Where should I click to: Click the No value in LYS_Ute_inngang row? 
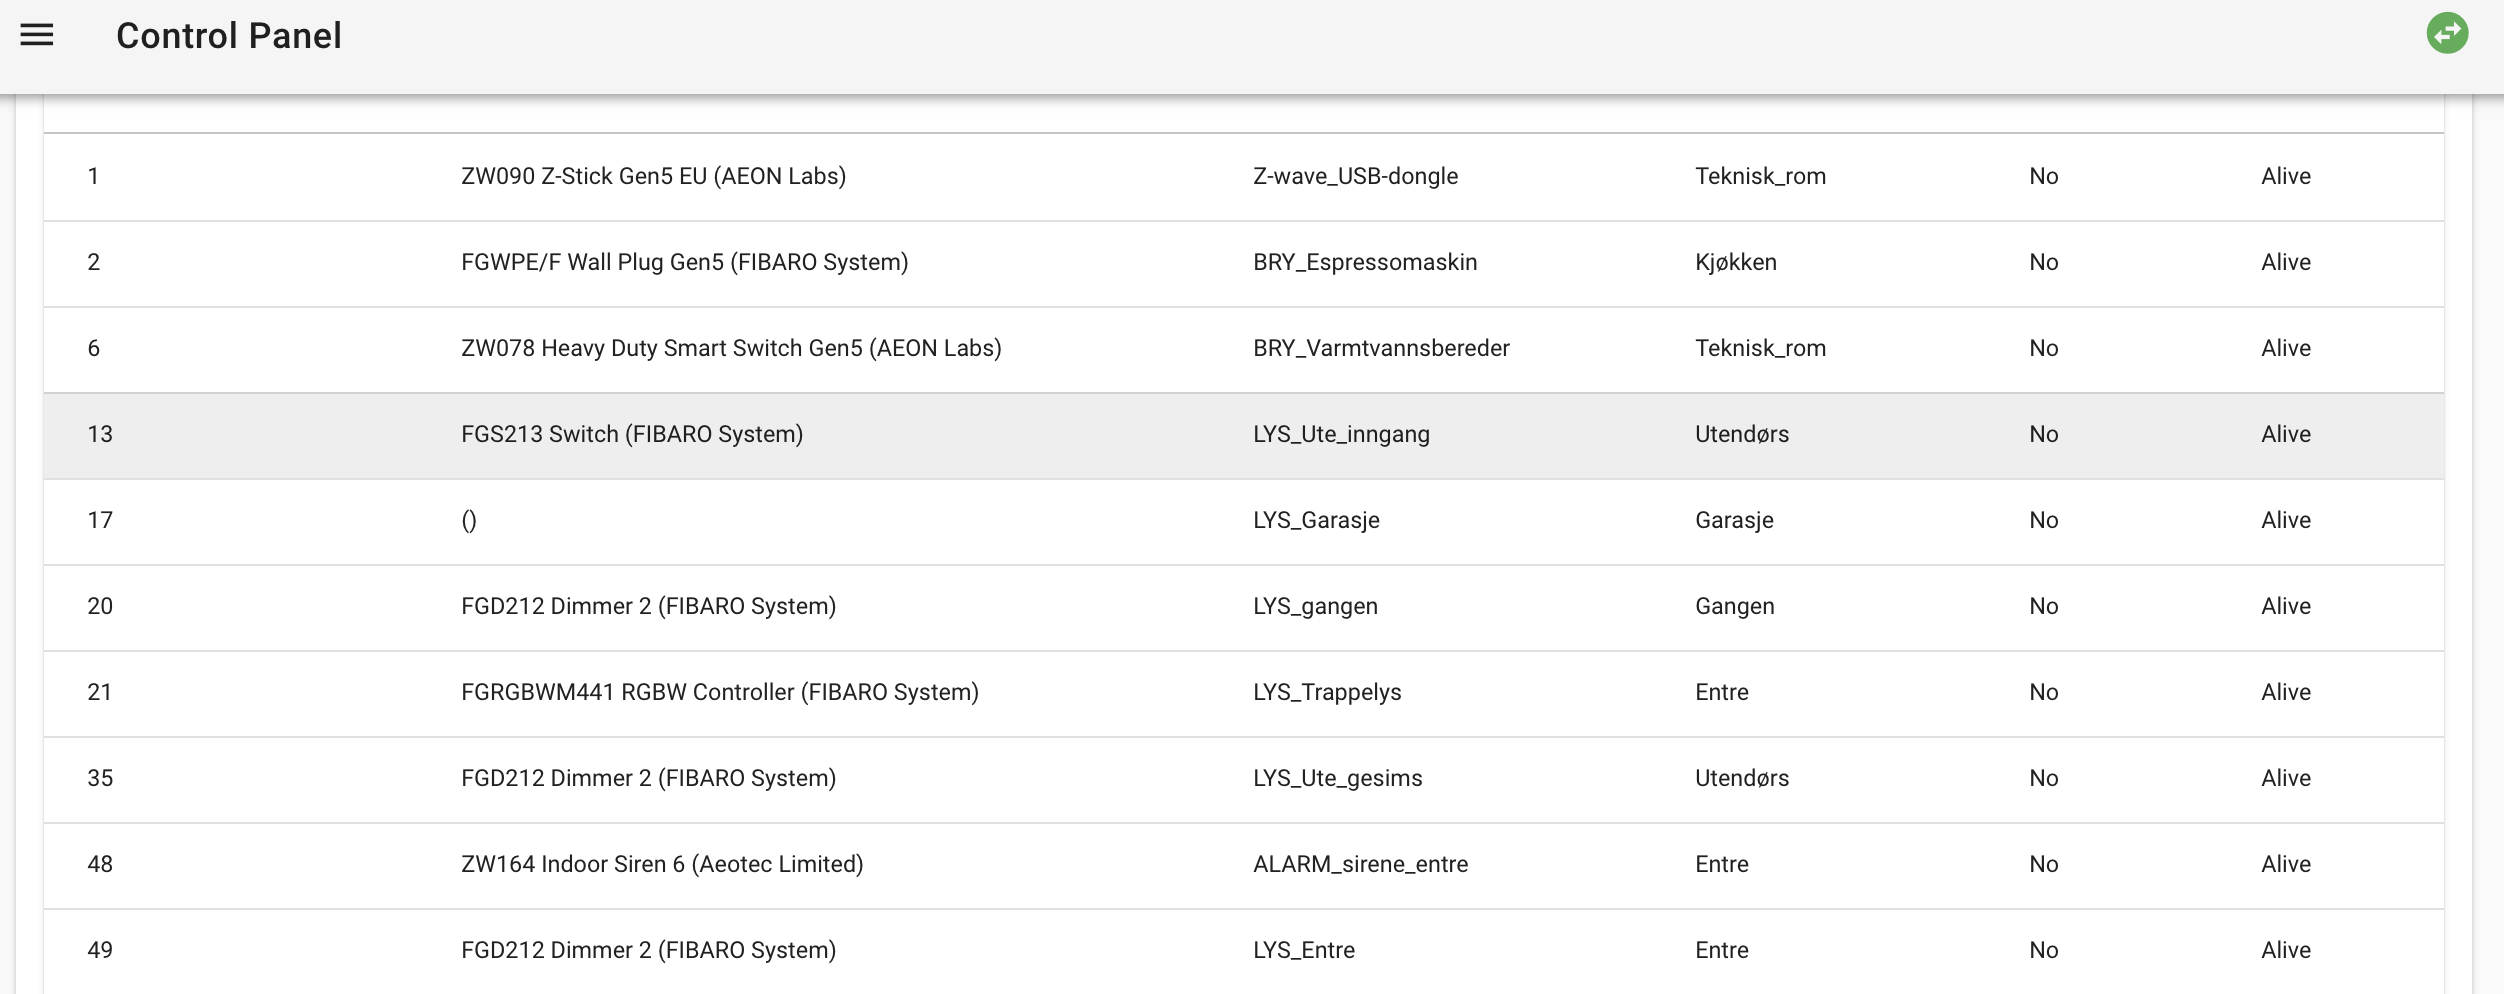click(x=2043, y=435)
